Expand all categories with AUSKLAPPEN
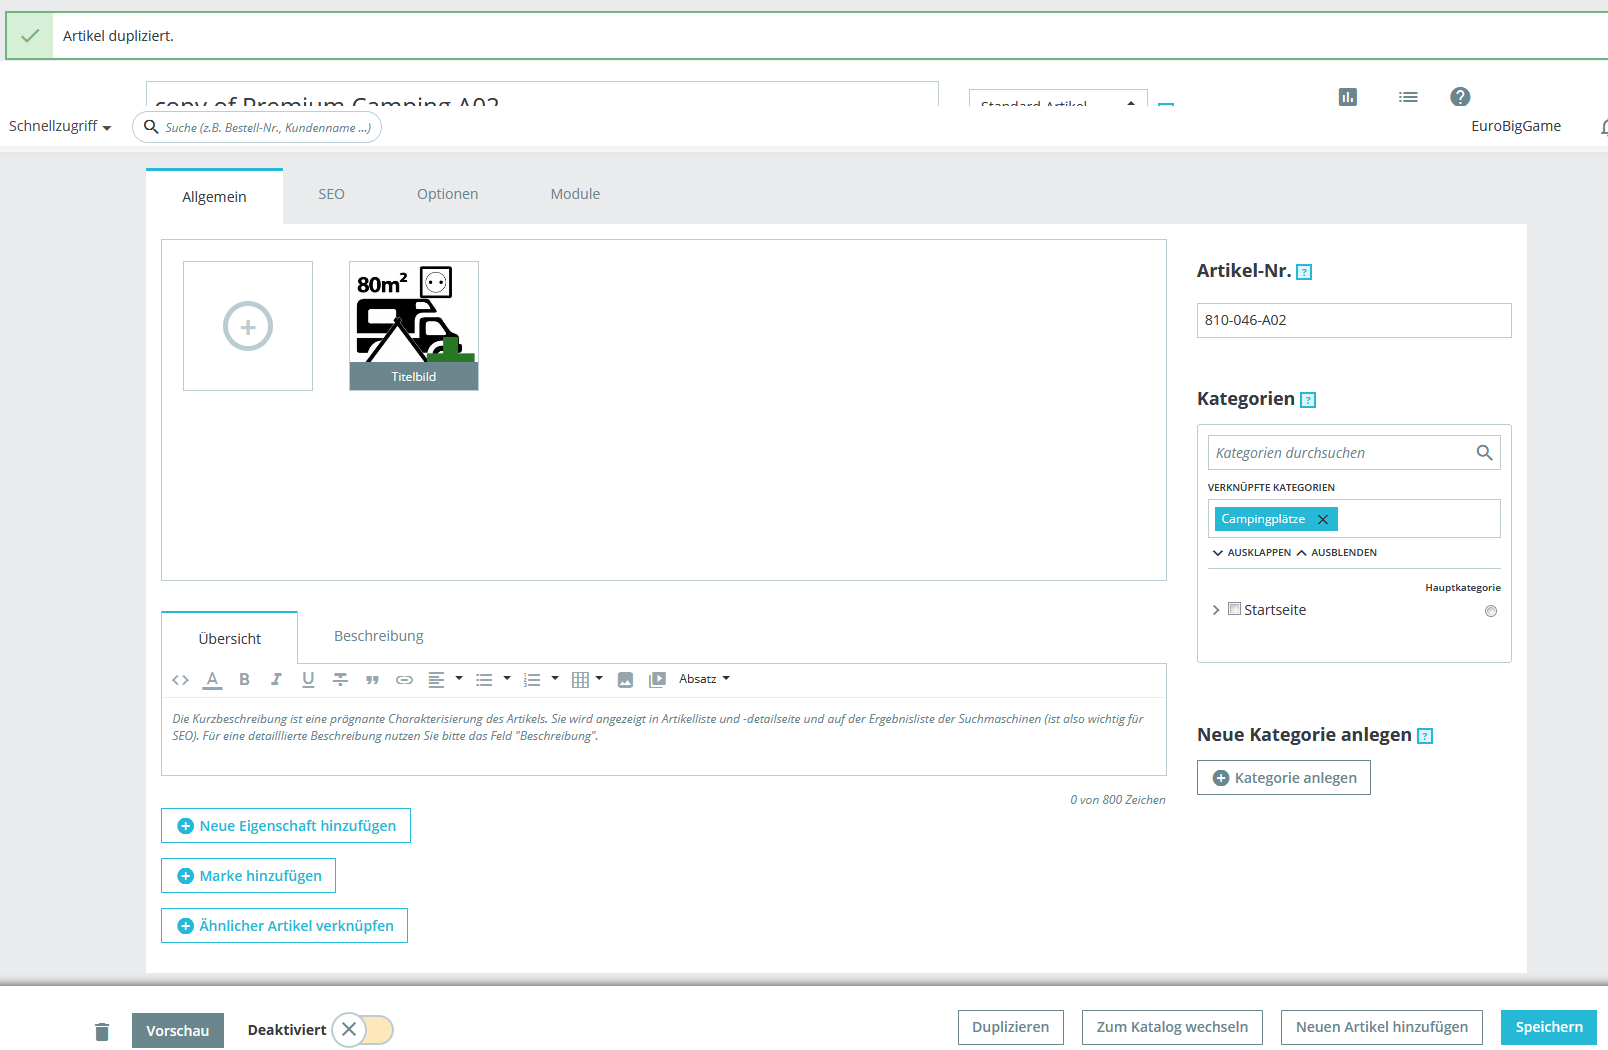1608x1050 pixels. click(x=1252, y=553)
